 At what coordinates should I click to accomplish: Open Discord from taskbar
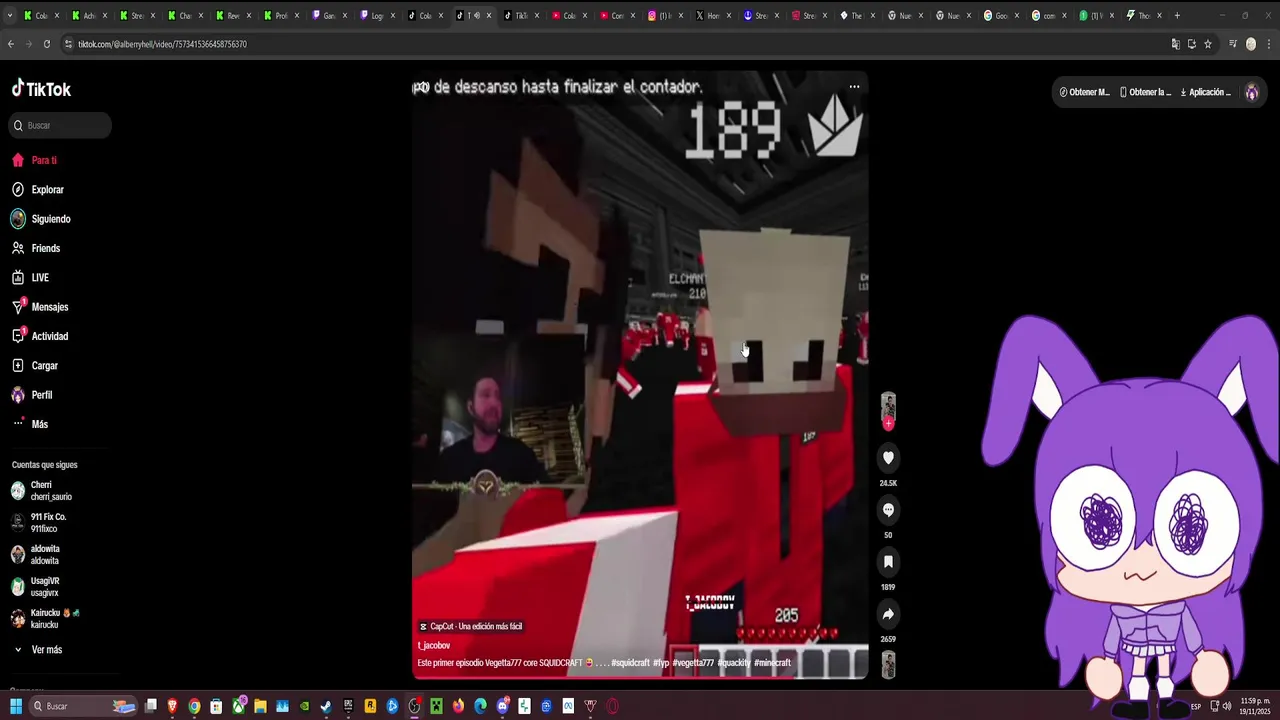pyautogui.click(x=502, y=706)
